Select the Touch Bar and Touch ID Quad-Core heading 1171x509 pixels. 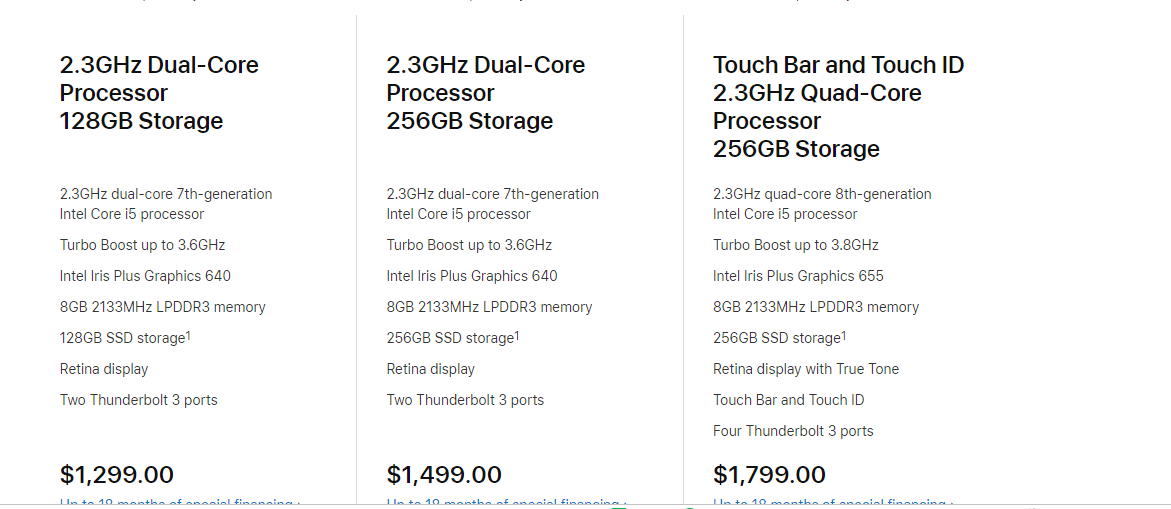click(x=838, y=107)
